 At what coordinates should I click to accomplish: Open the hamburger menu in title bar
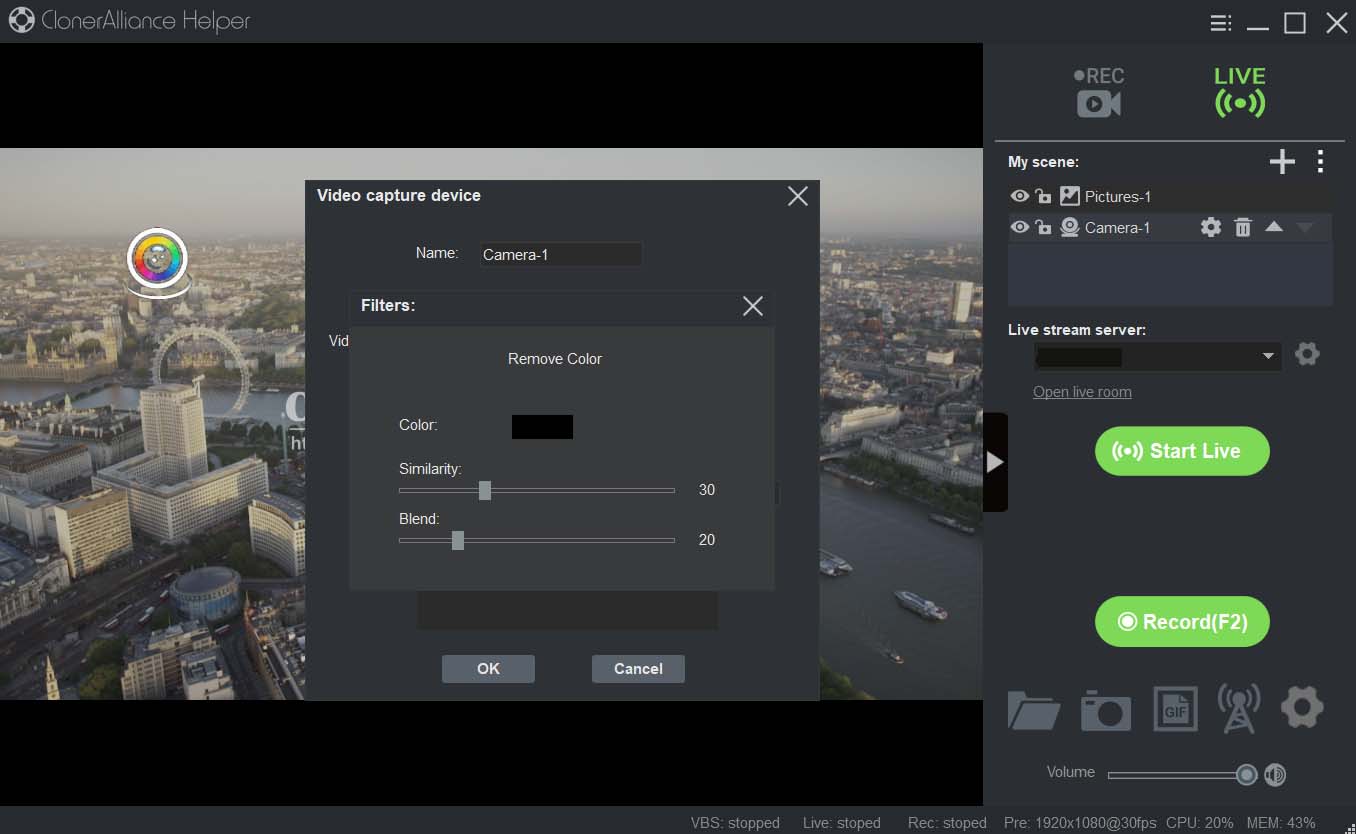point(1220,23)
